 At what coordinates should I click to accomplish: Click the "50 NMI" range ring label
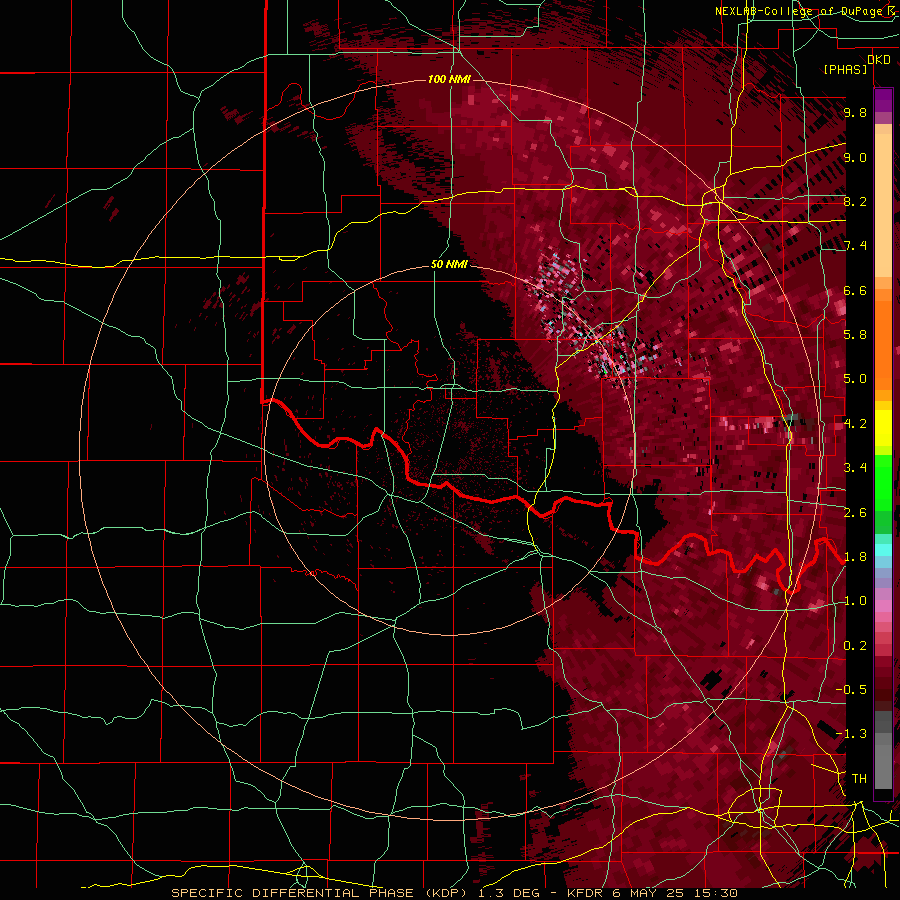[x=449, y=265]
